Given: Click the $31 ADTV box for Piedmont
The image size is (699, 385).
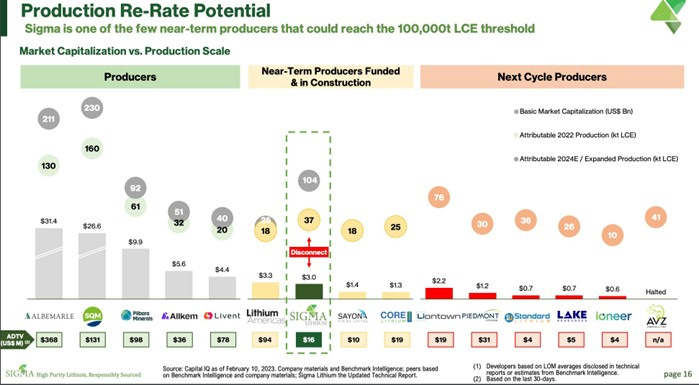Looking at the screenshot, I should tap(484, 340).
